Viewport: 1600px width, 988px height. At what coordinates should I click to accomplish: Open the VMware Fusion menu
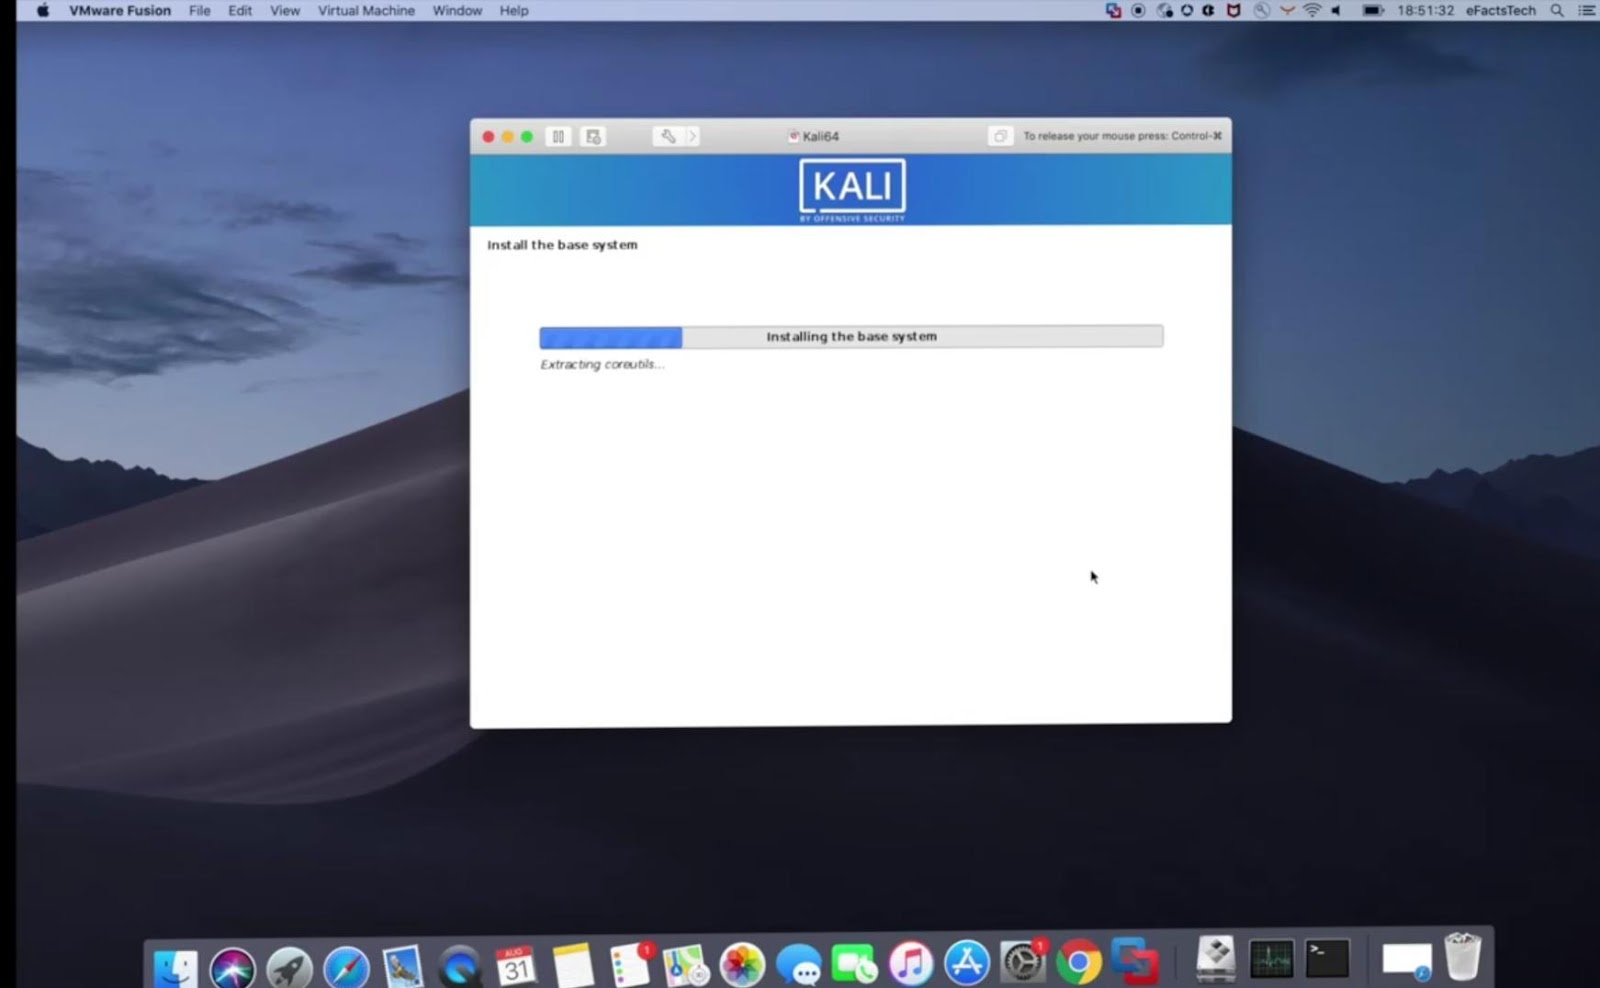(120, 10)
